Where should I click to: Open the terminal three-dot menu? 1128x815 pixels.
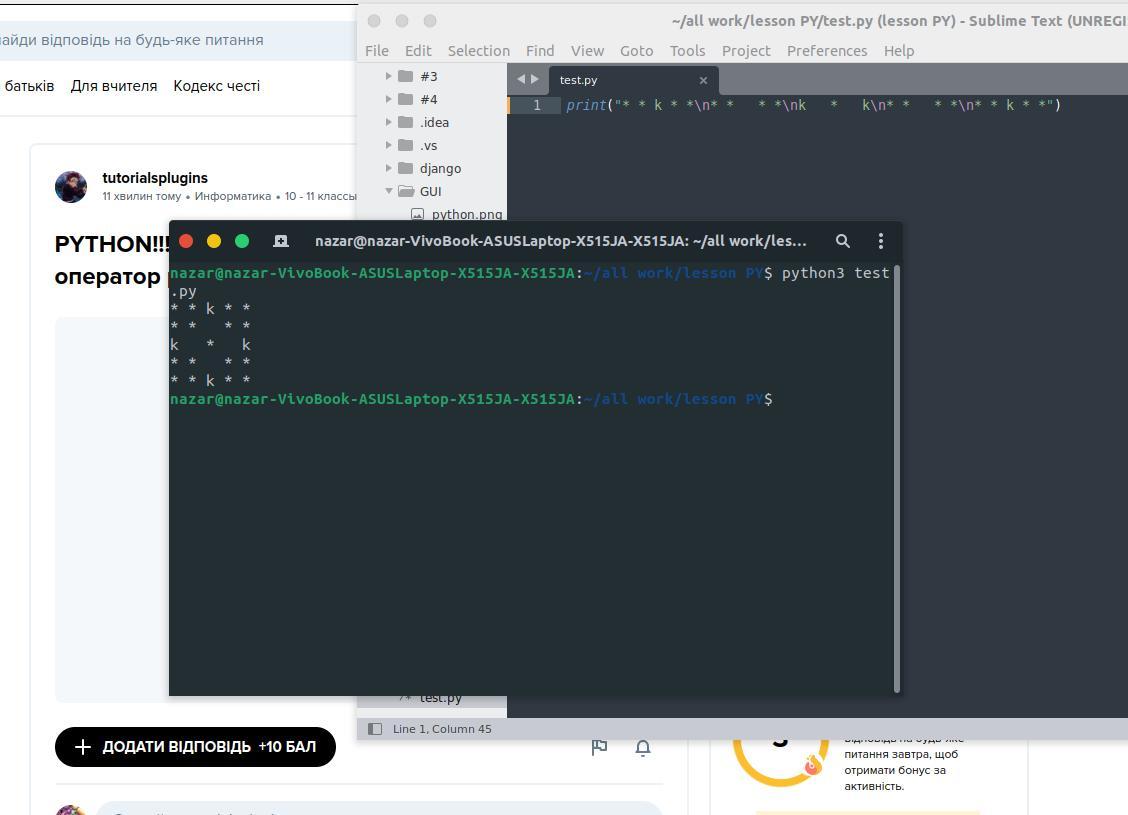(x=880, y=241)
